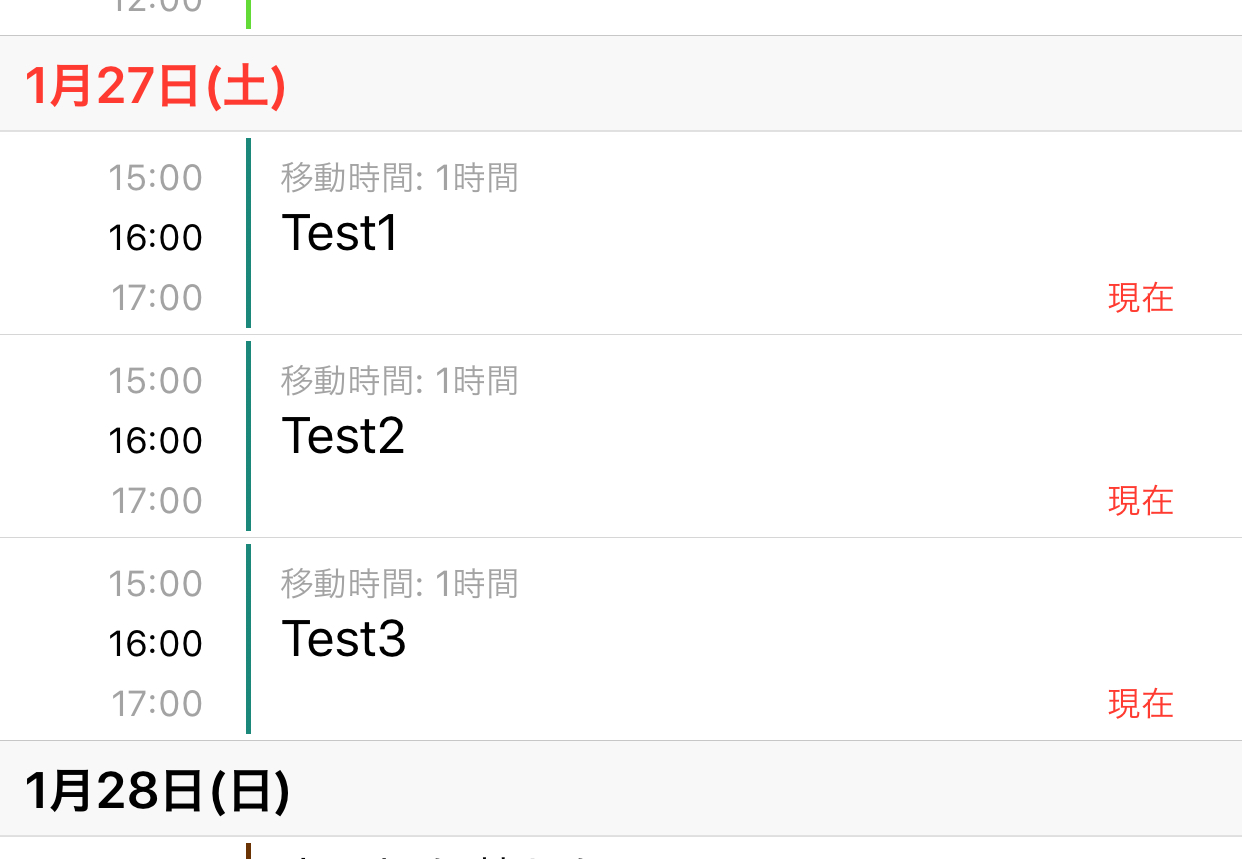This screenshot has width=1242, height=859.
Task: Open the Test2 event
Action: coord(344,437)
